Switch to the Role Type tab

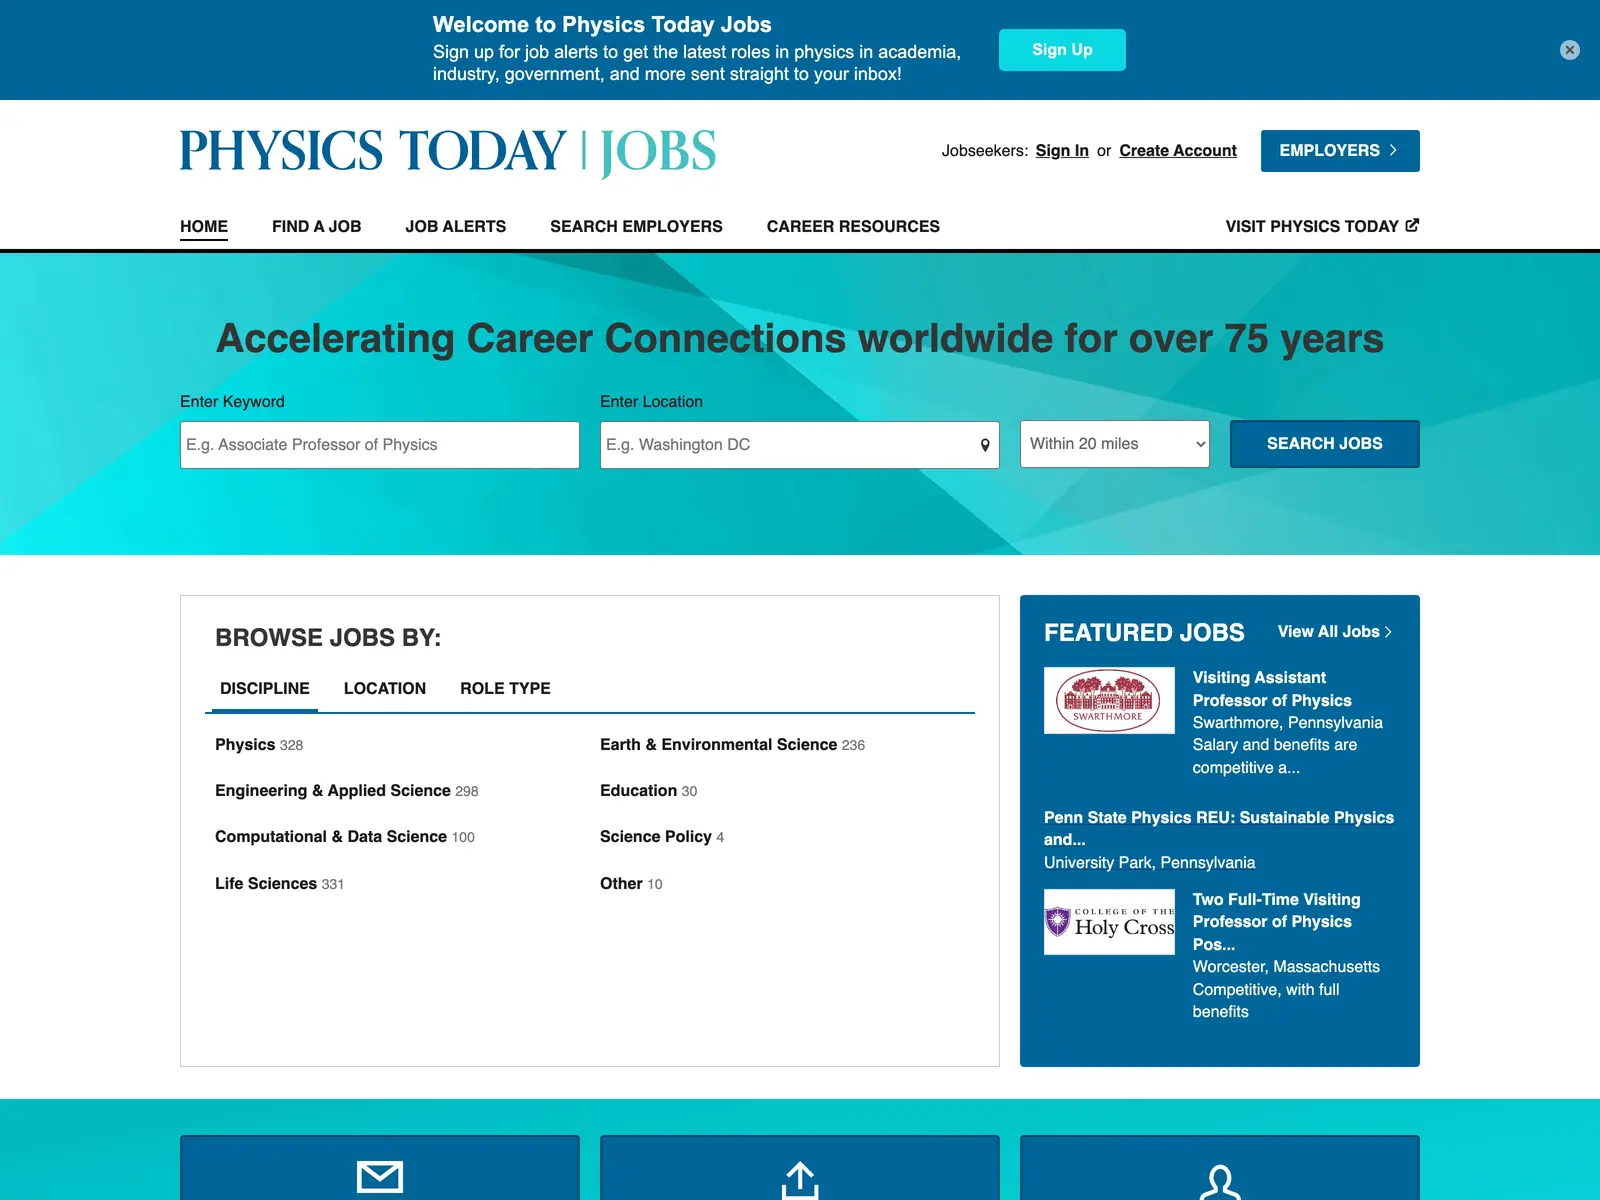coord(505,689)
